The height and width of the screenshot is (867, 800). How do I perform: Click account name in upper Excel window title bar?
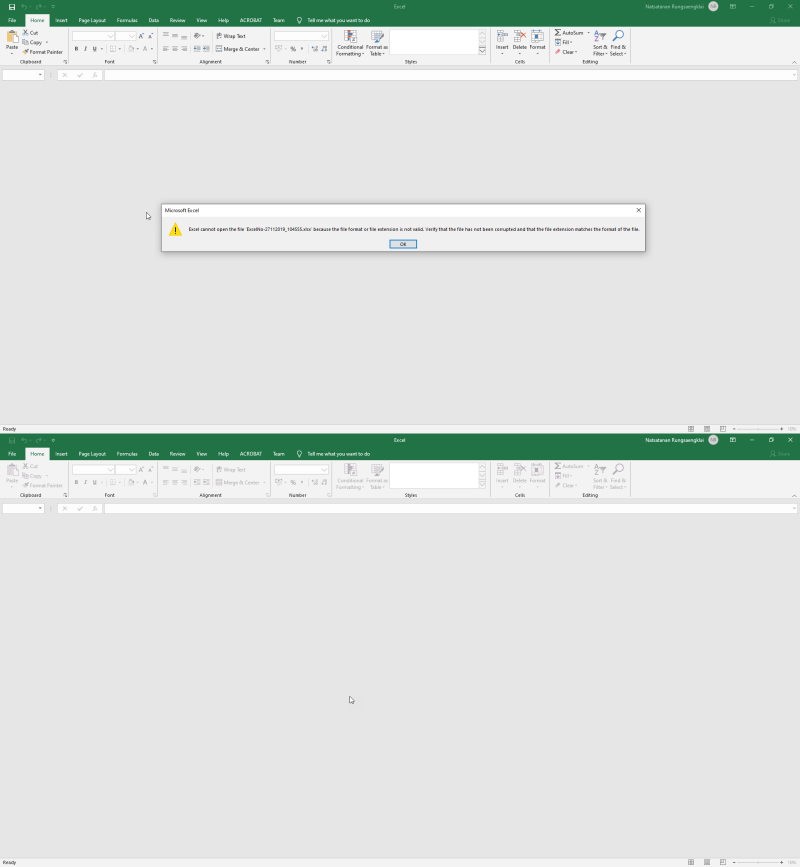tap(674, 7)
